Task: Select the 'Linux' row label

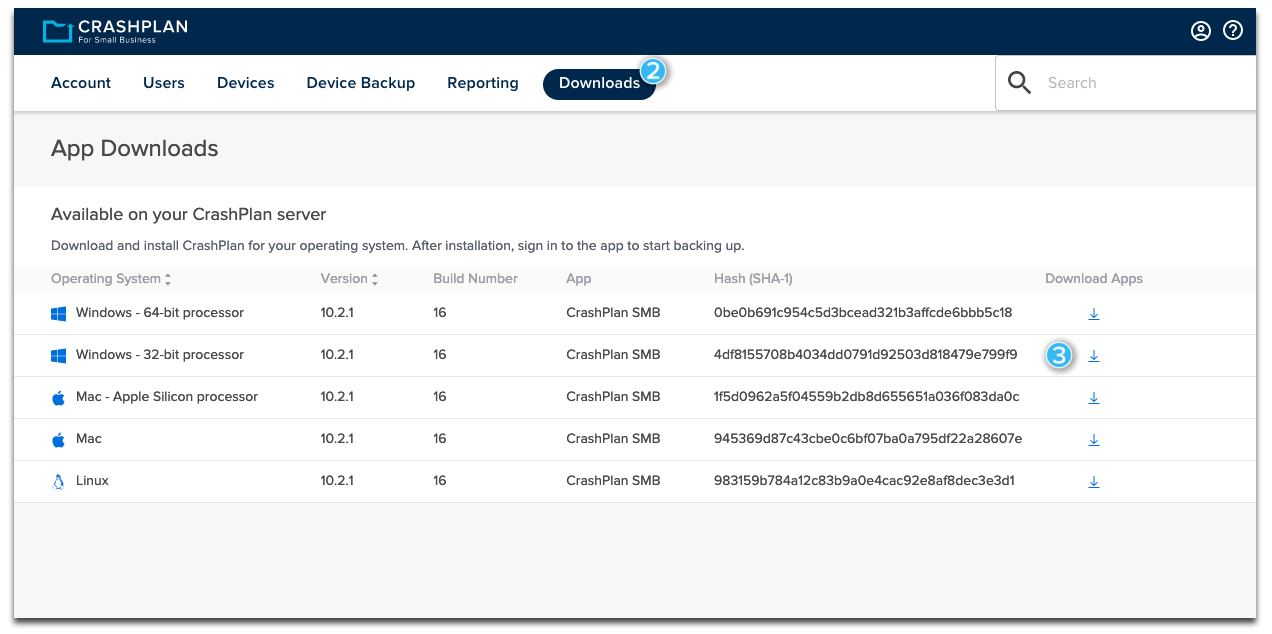Action: [92, 481]
